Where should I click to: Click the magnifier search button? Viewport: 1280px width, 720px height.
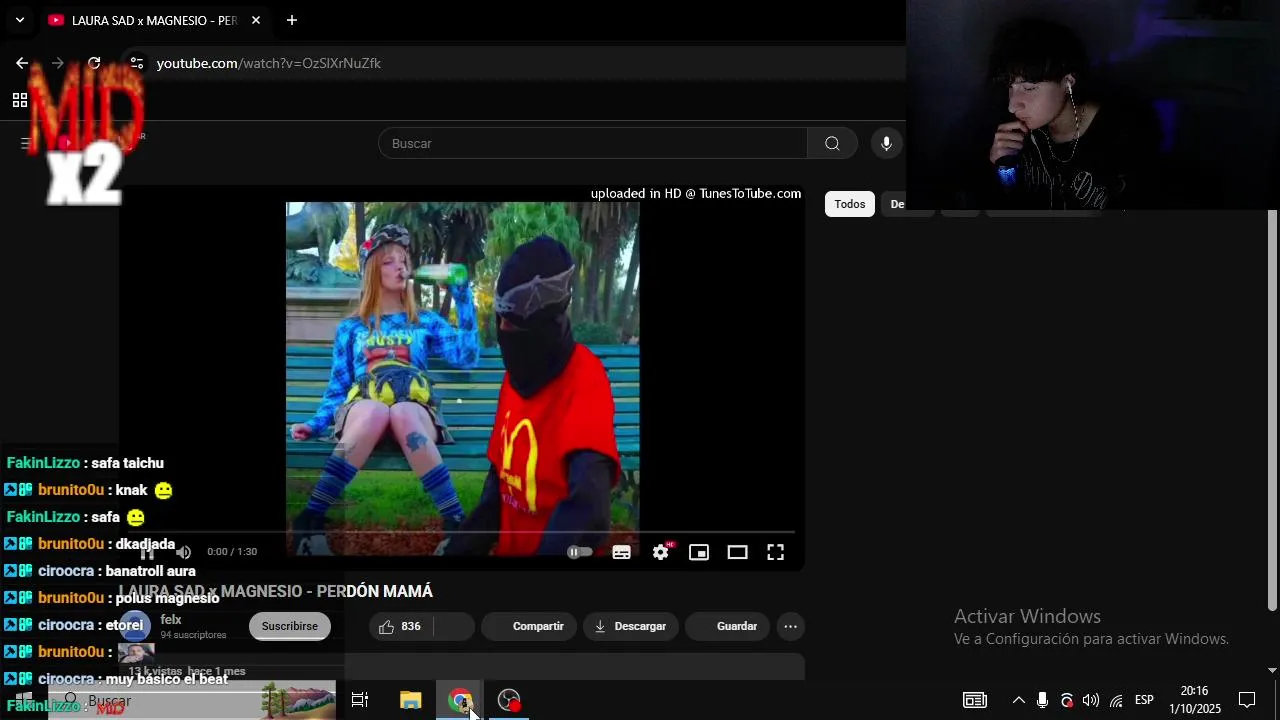pos(832,143)
